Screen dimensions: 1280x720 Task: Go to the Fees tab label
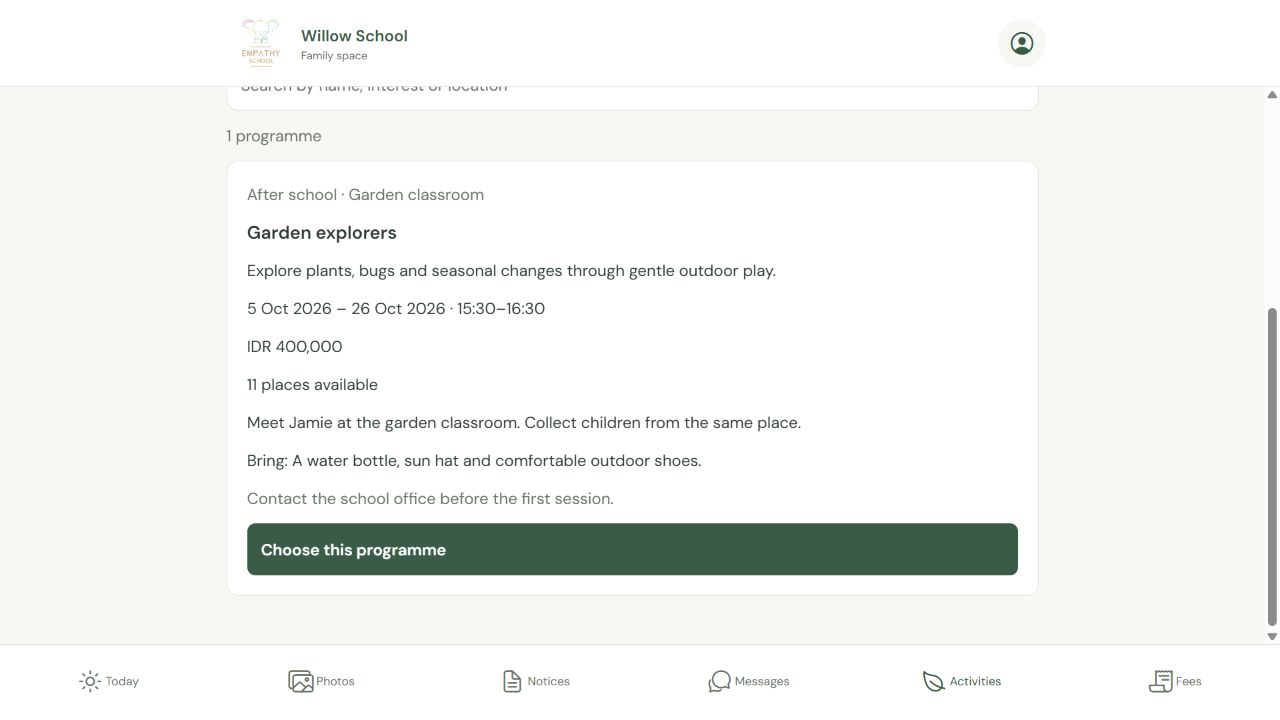coord(1188,681)
